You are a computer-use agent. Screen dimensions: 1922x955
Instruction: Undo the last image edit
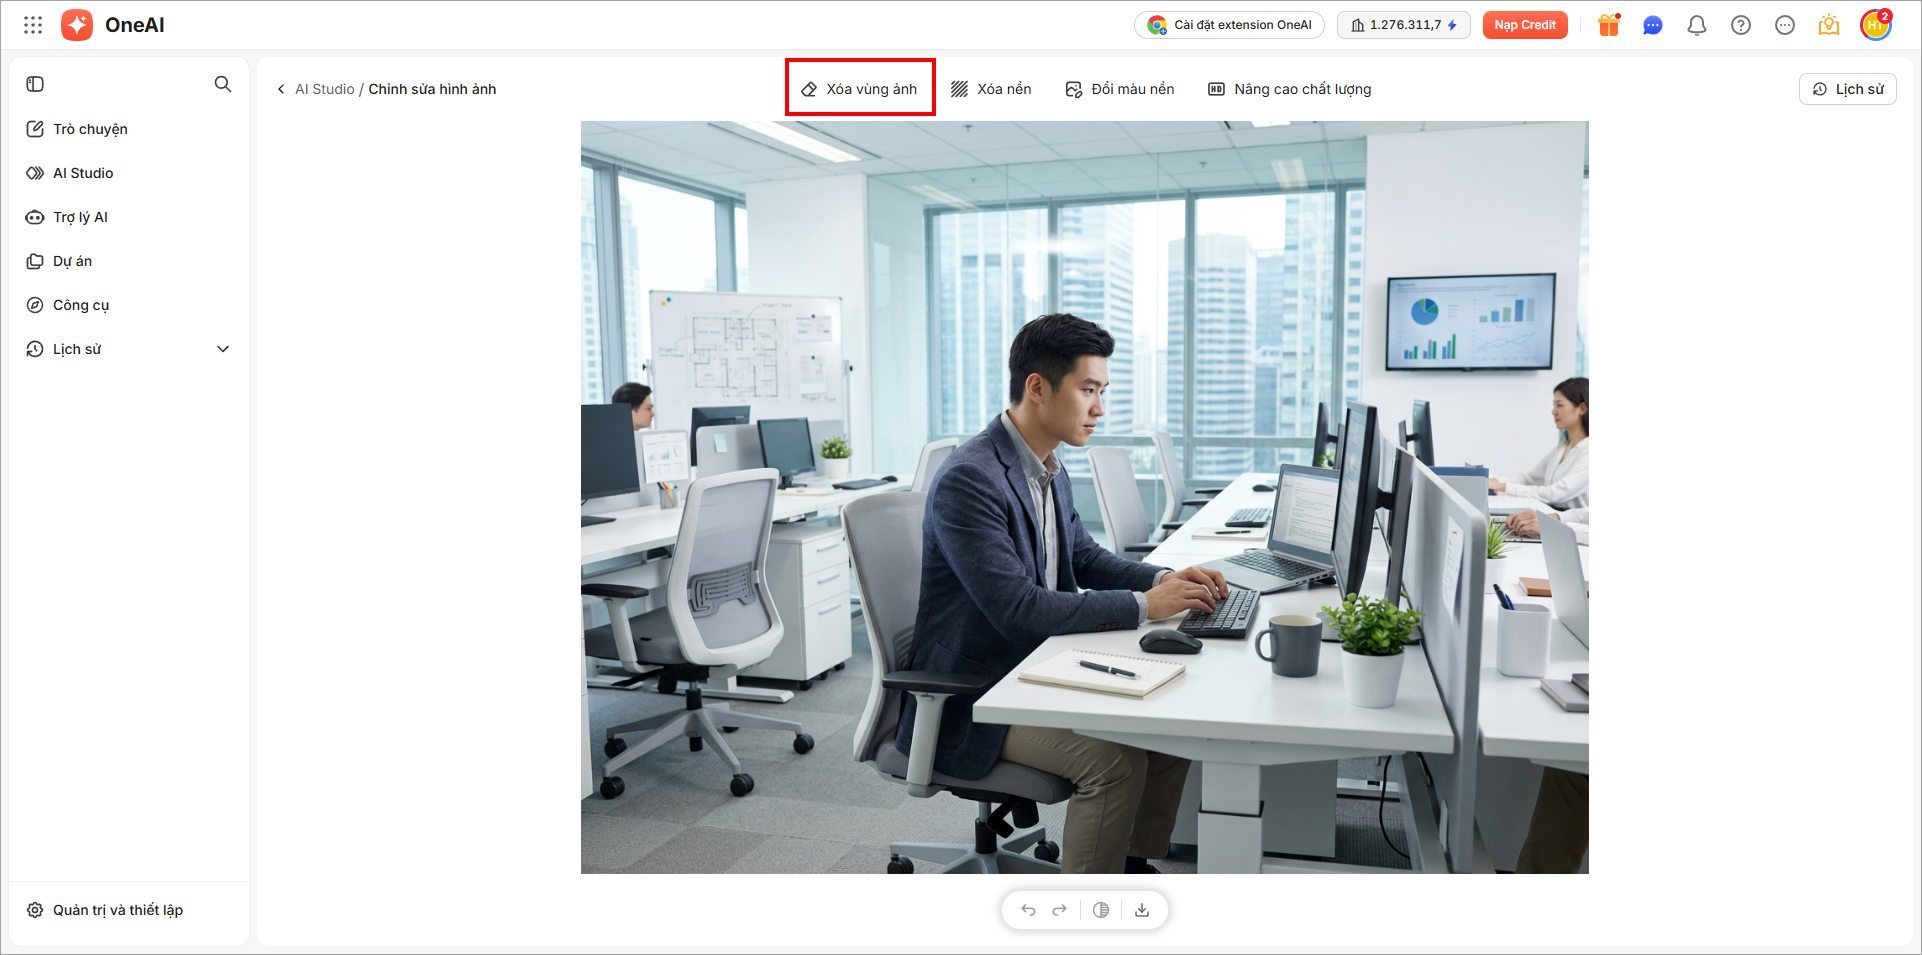click(x=1028, y=910)
